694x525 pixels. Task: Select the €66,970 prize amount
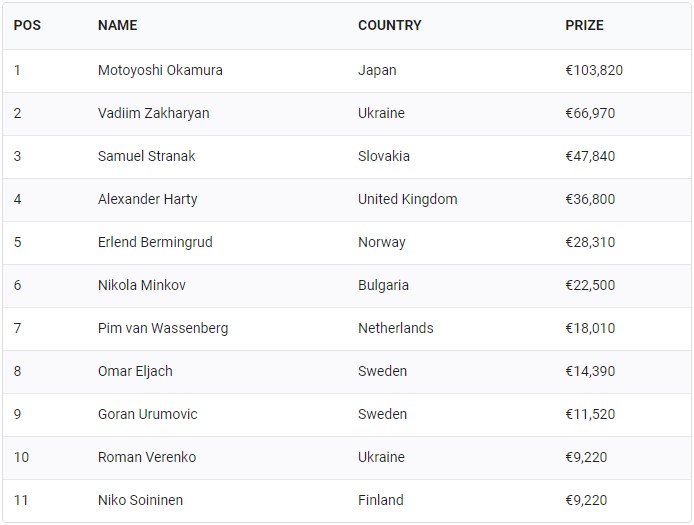pos(590,114)
